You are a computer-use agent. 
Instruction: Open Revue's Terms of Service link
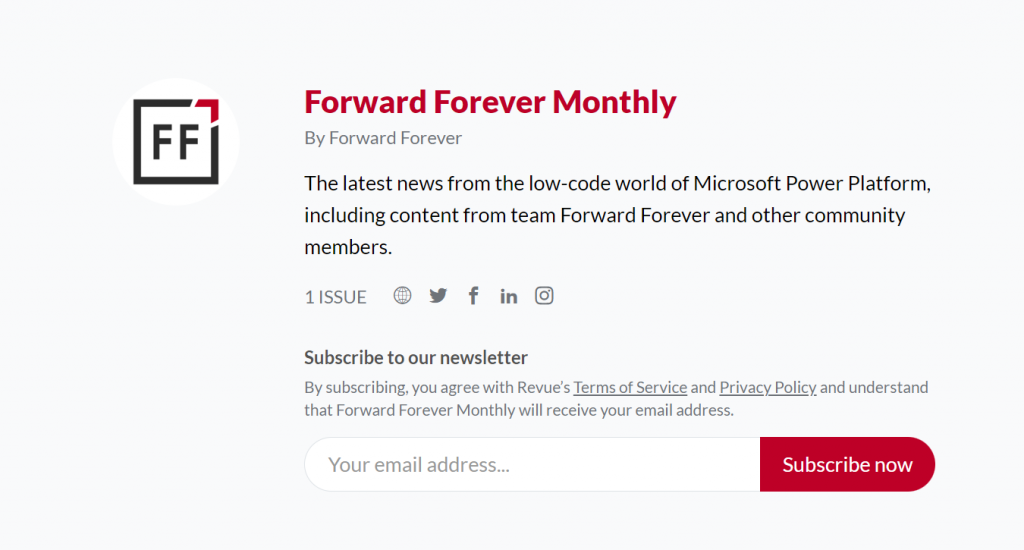[630, 387]
